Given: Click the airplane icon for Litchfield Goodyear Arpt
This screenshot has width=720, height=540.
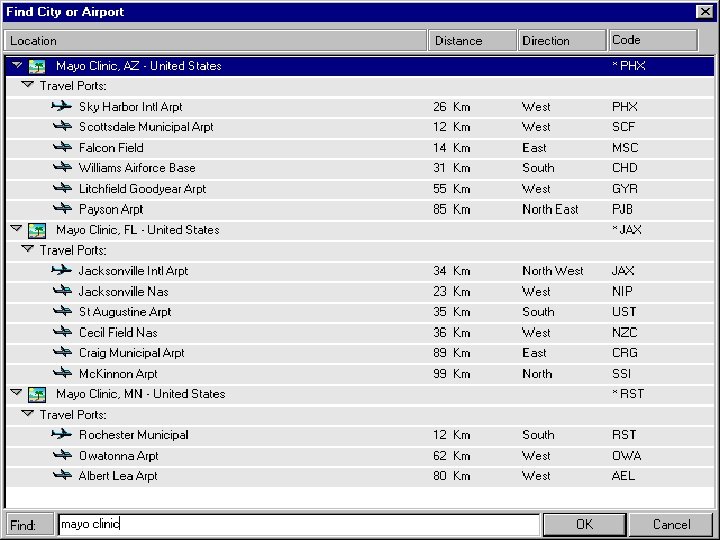Looking at the screenshot, I should [62, 188].
